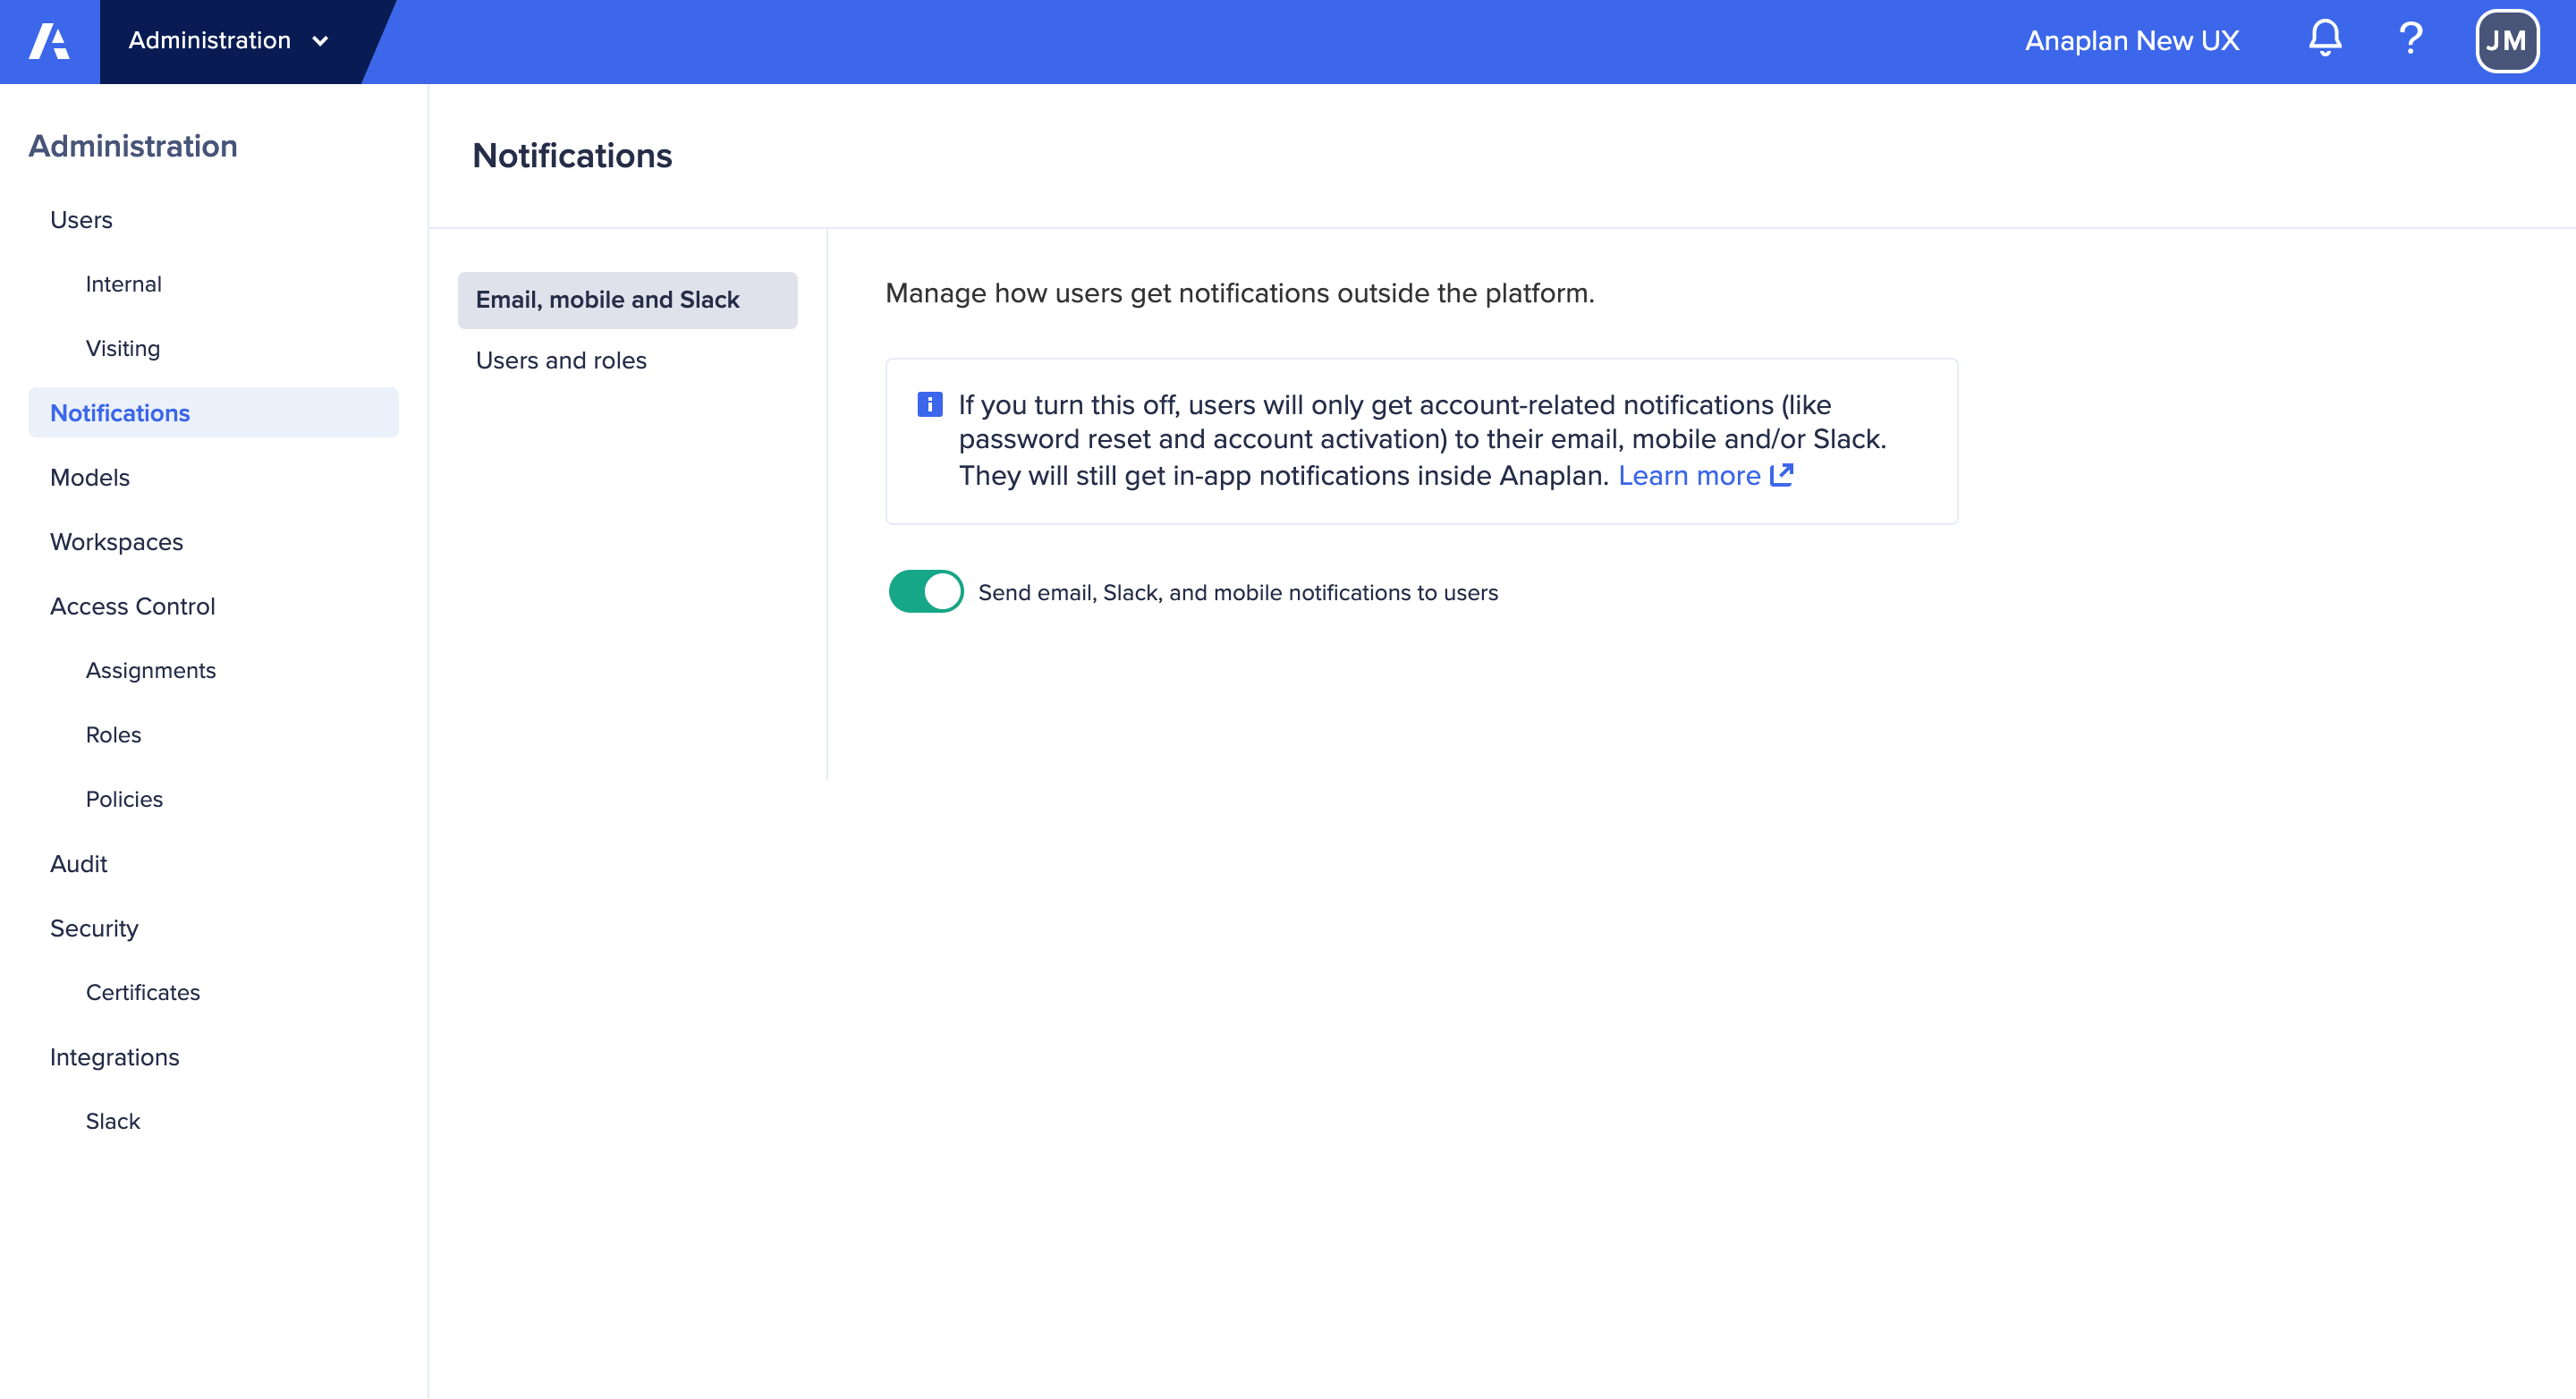The image size is (2576, 1399).
Task: Open Workspaces in the sidebar
Action: (x=116, y=542)
